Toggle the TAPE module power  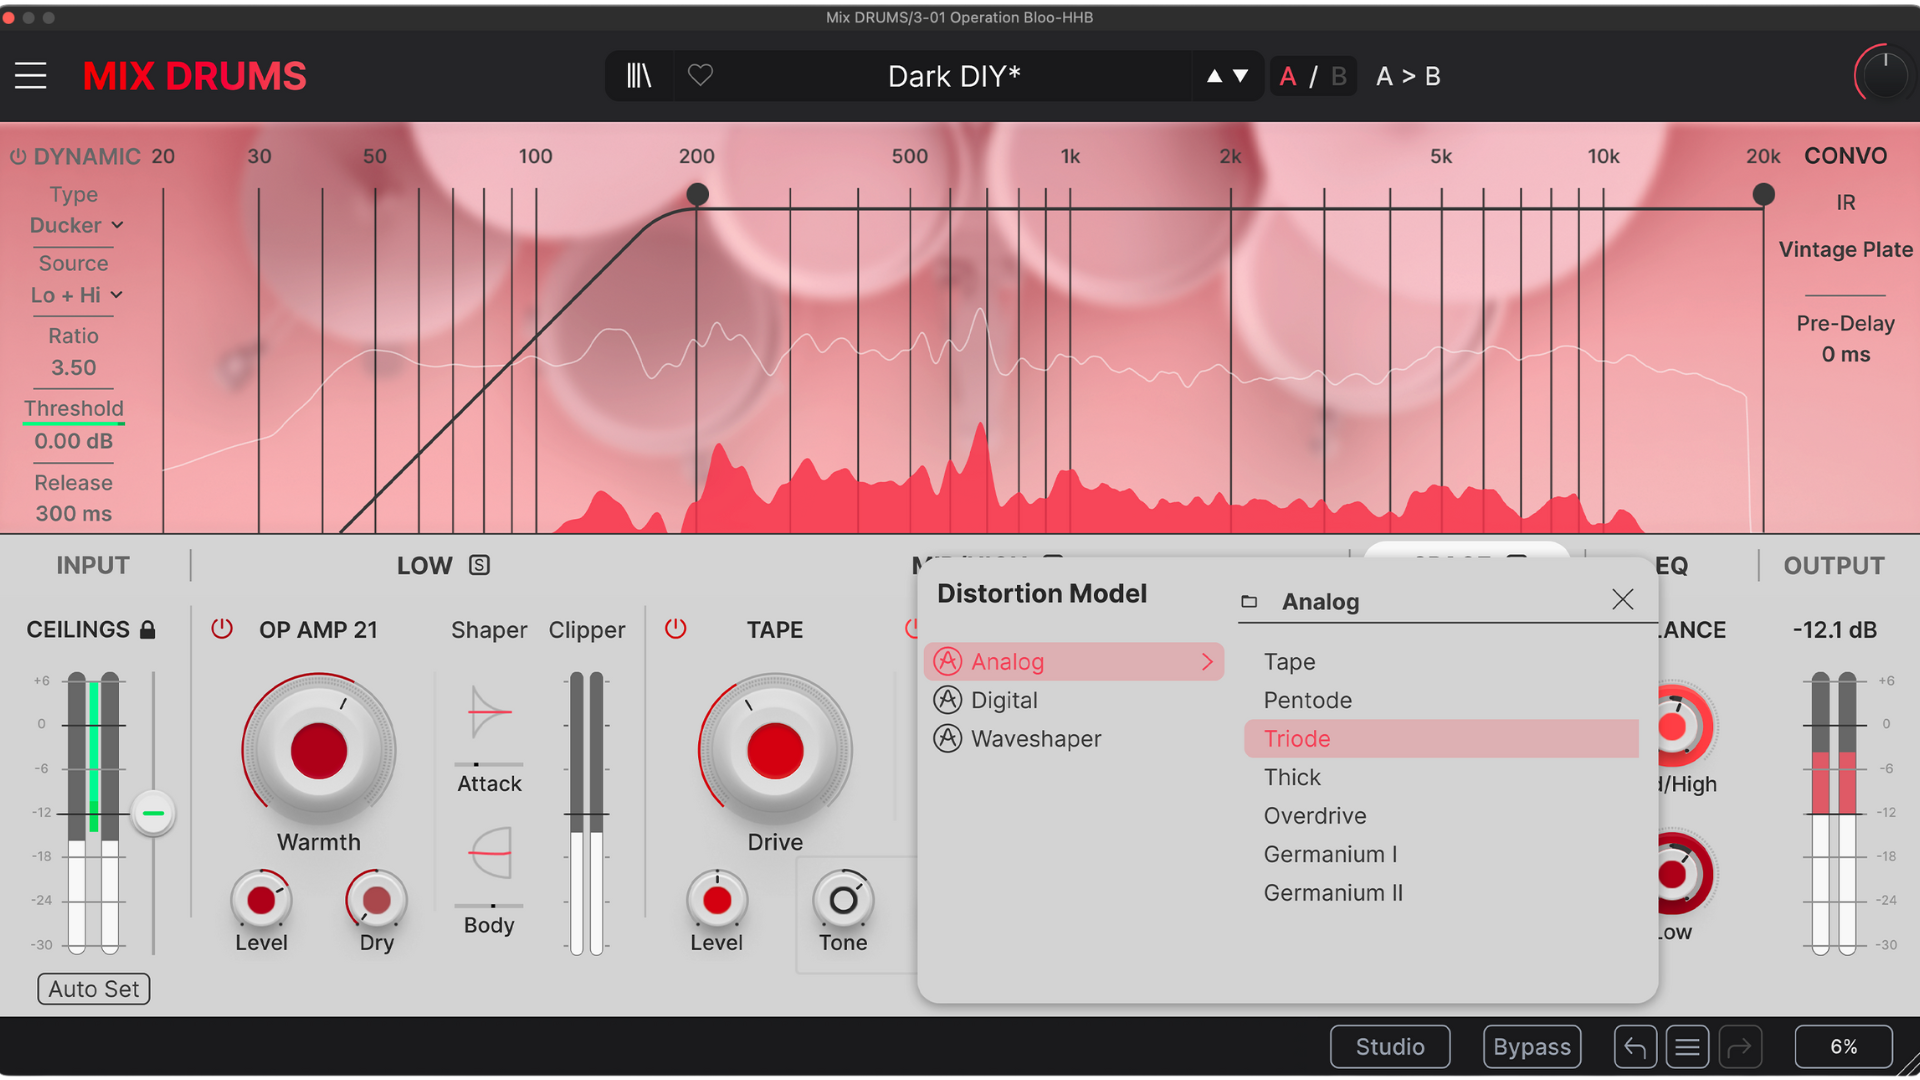coord(676,629)
